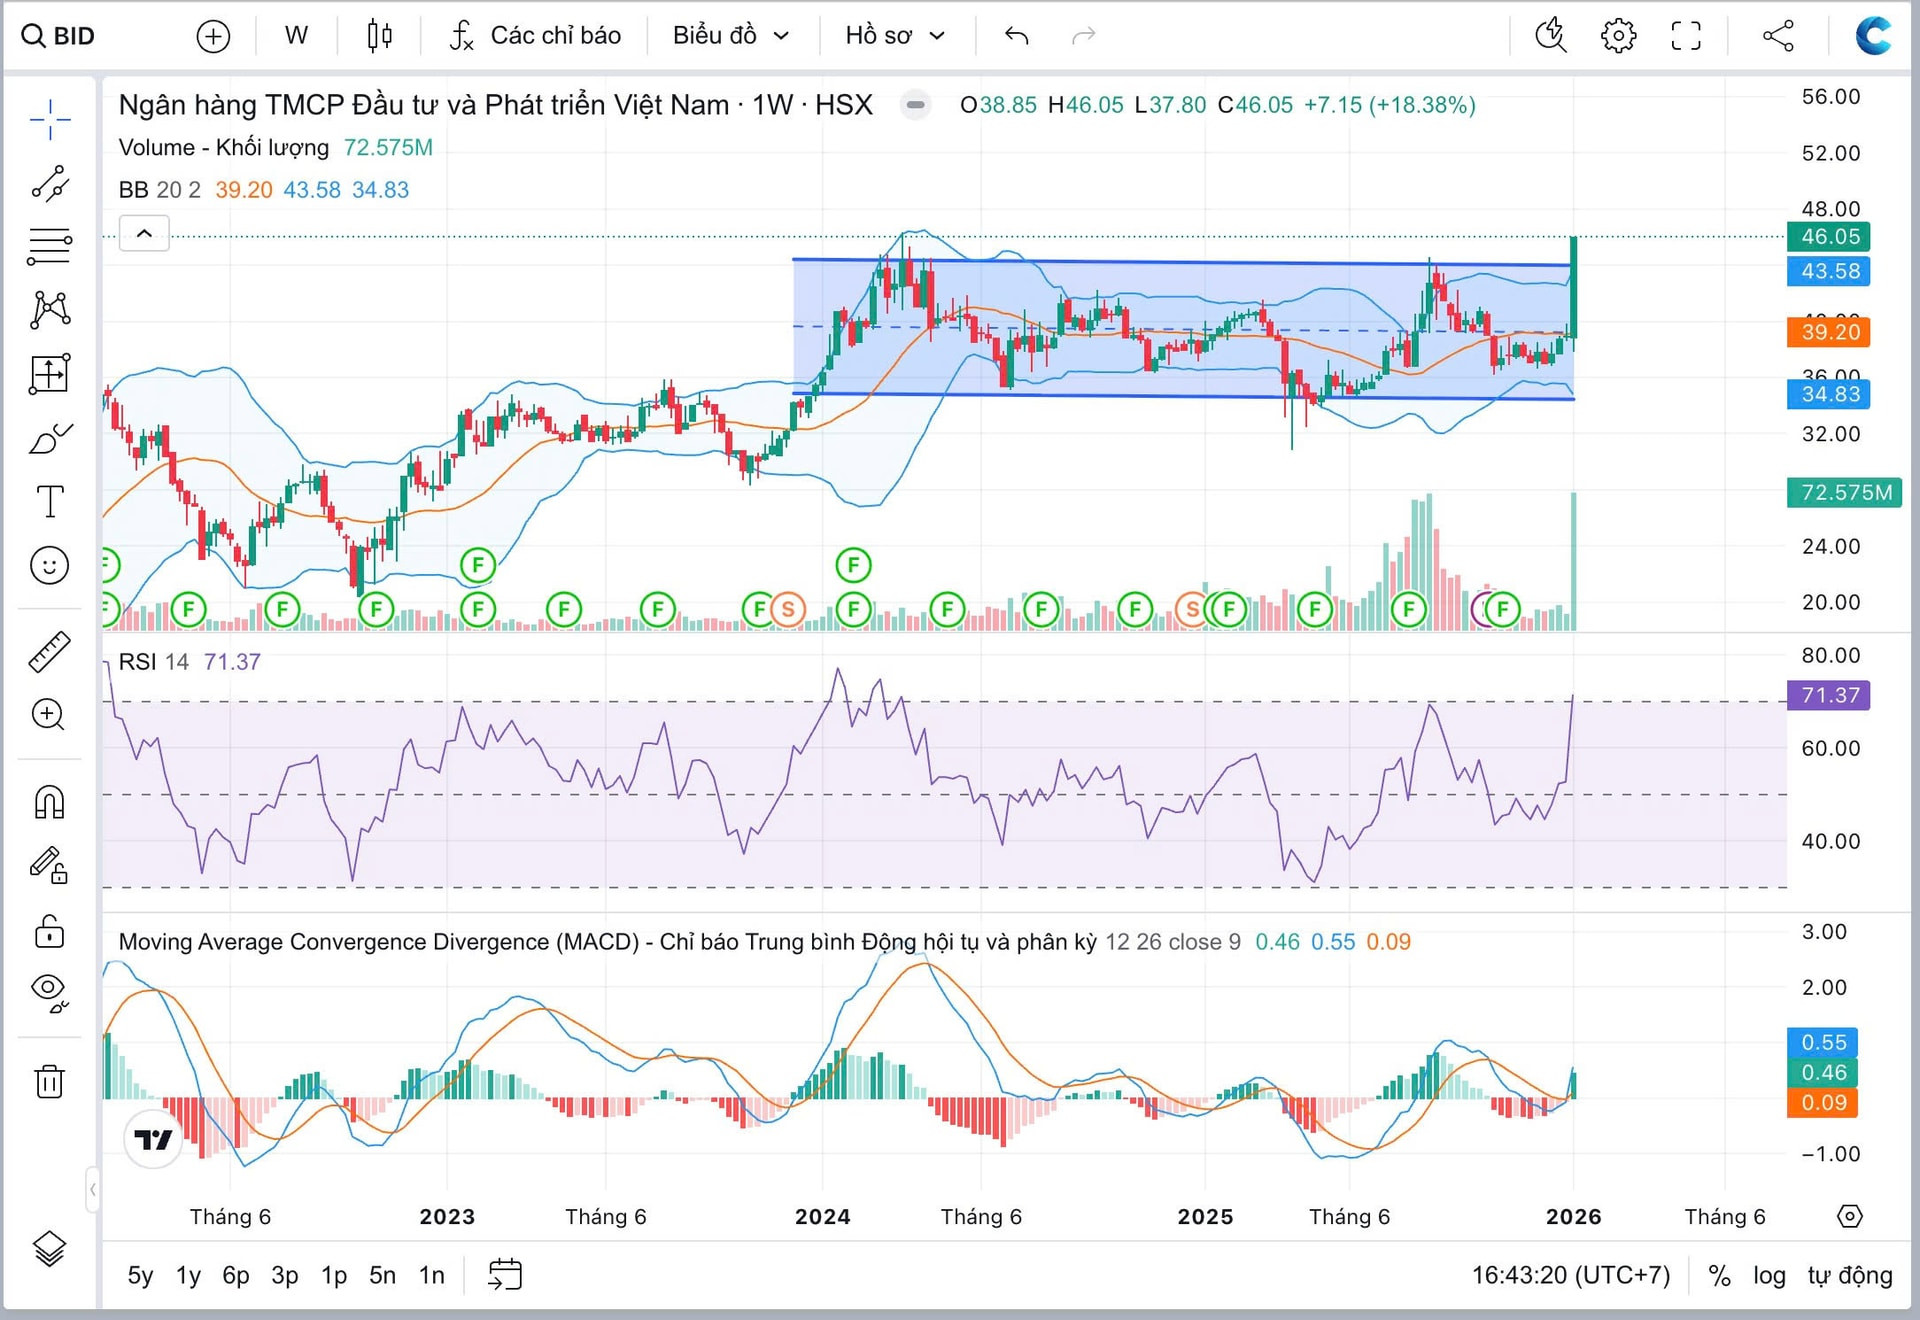Select the crosshair cursor tool

tap(49, 120)
